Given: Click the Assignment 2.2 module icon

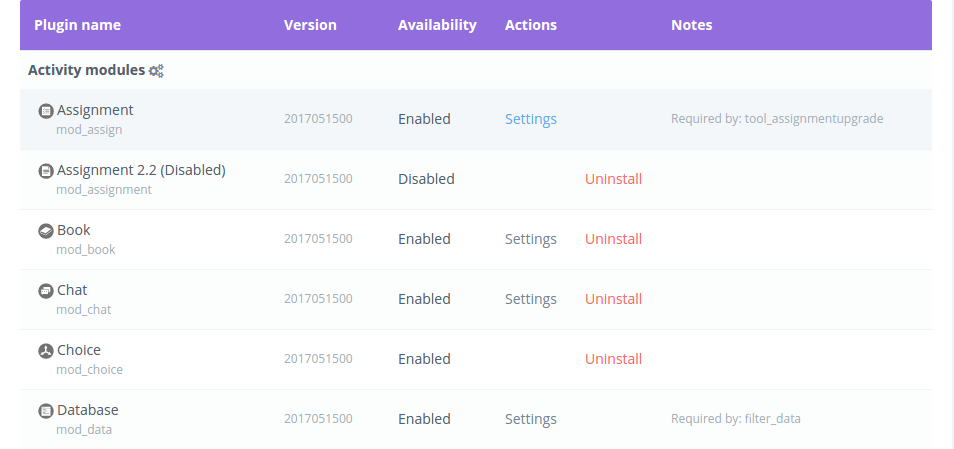Looking at the screenshot, I should (46, 171).
